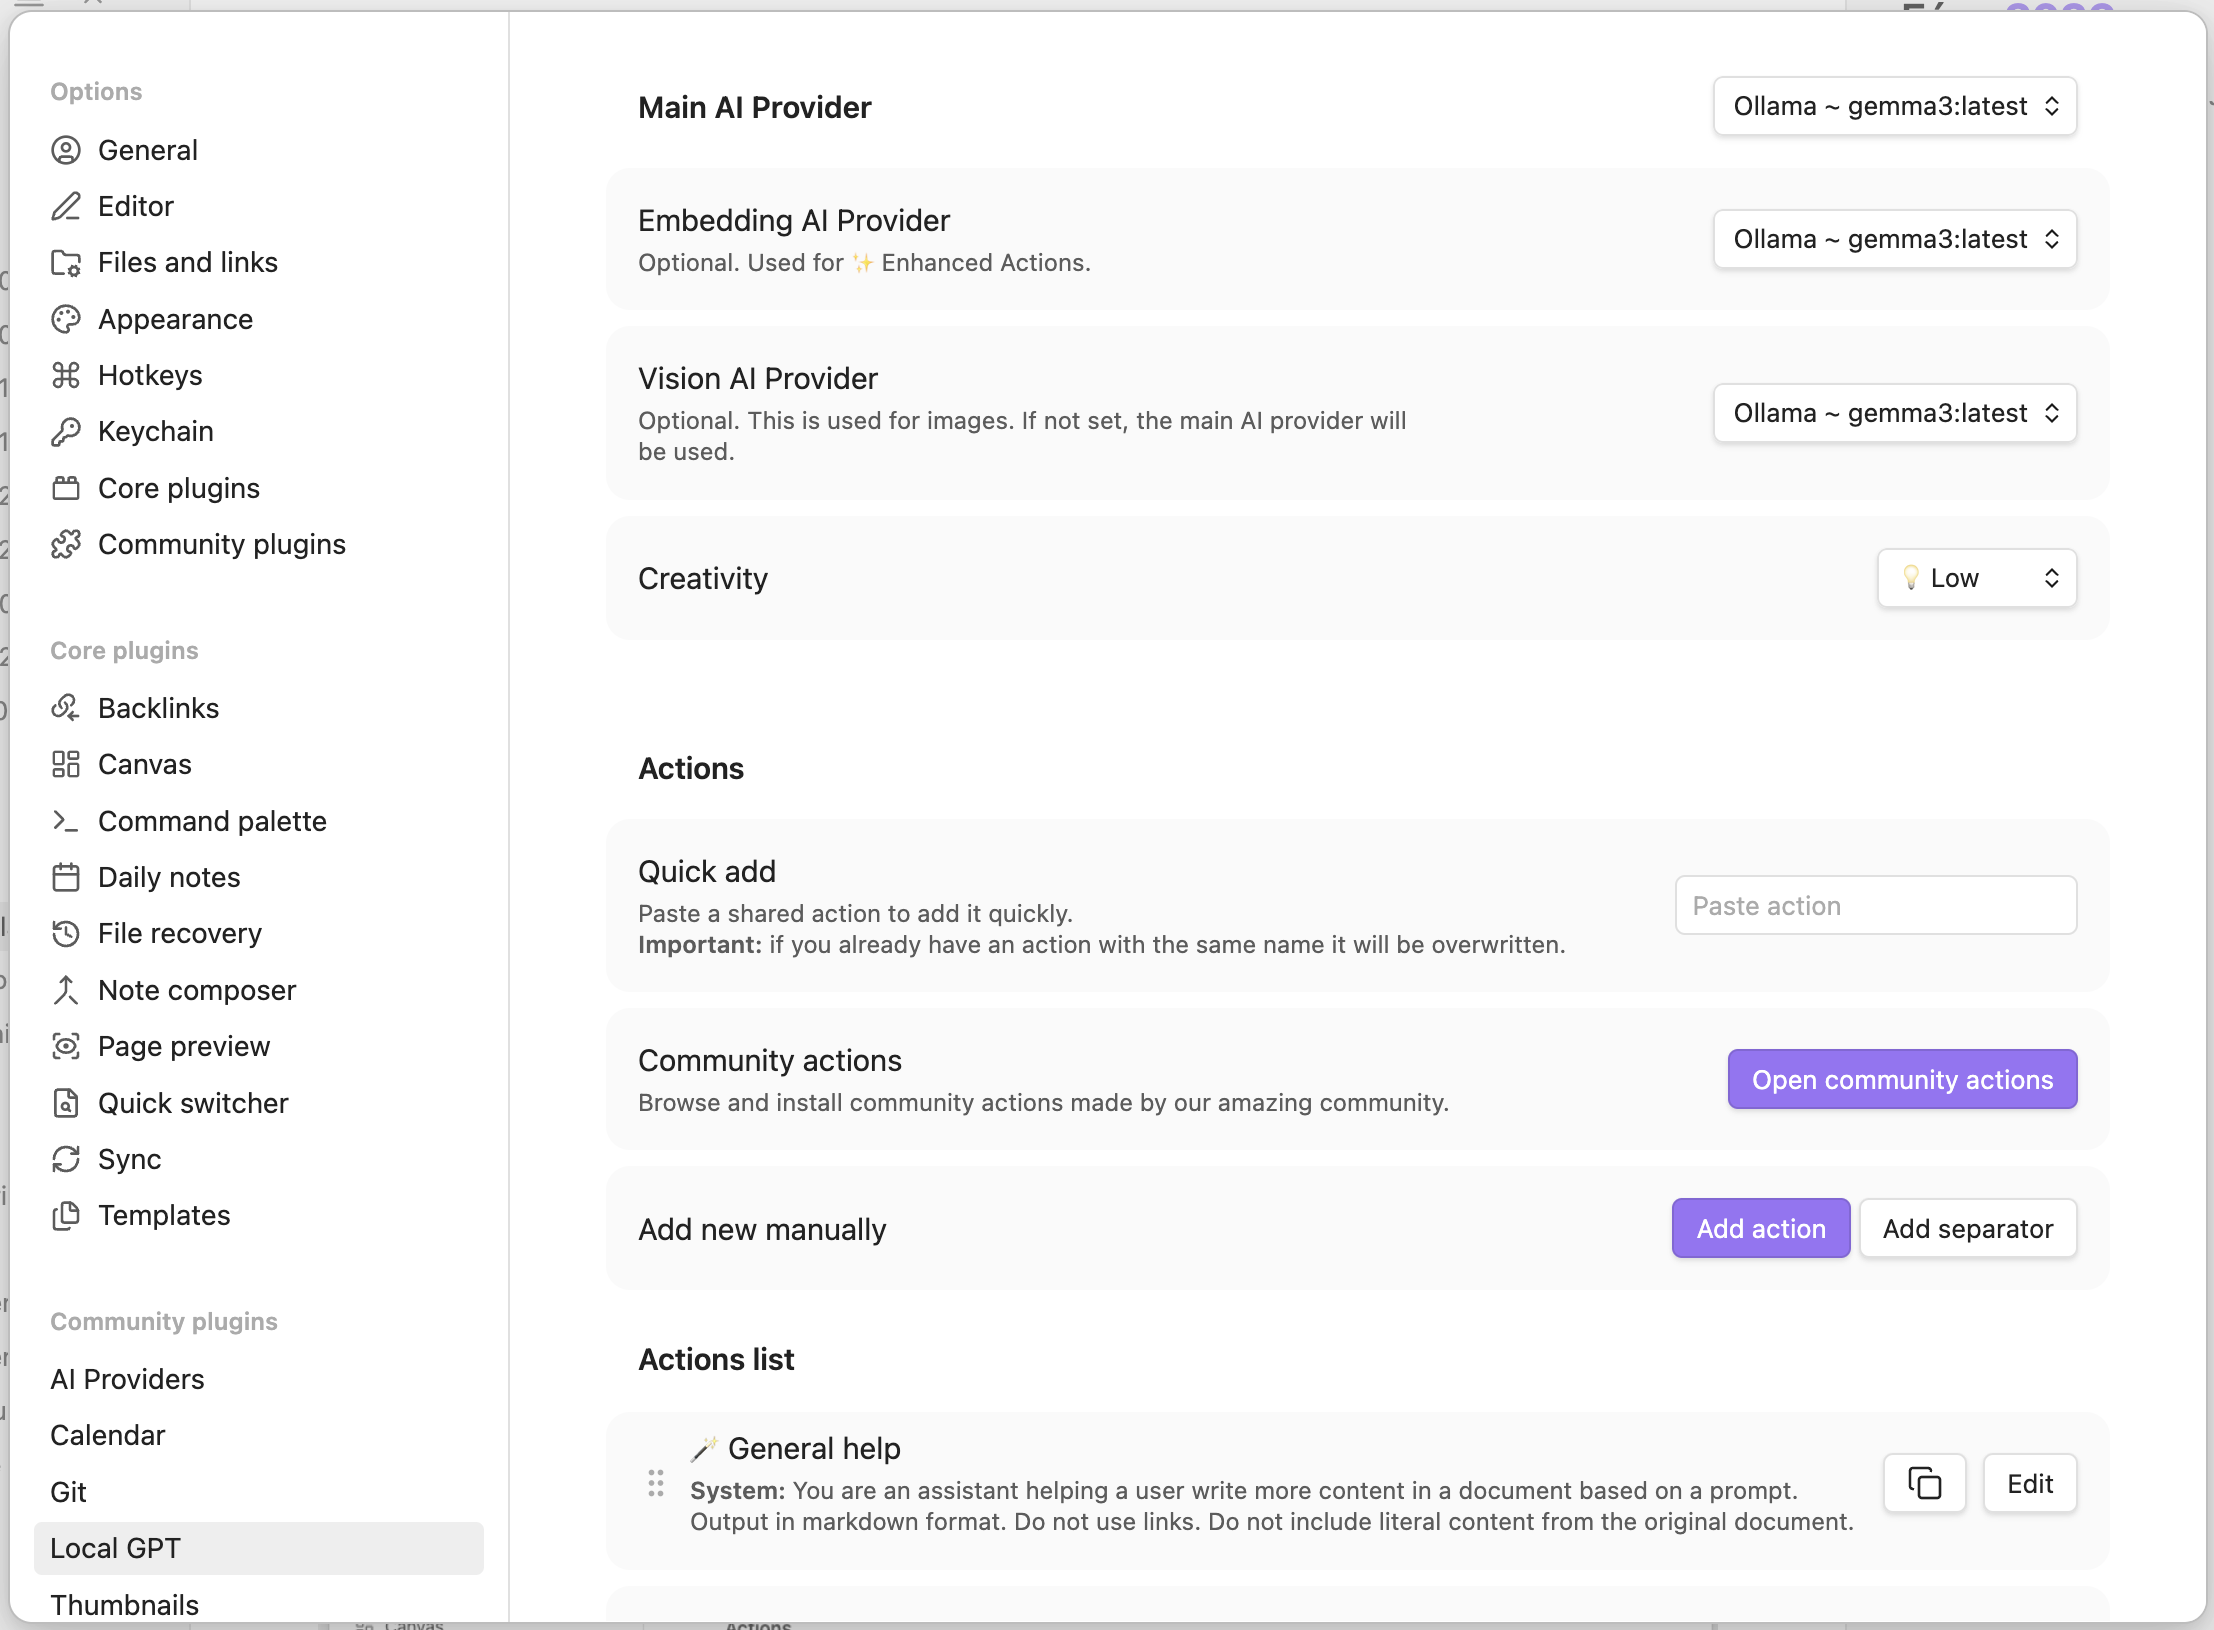The image size is (2214, 1630).
Task: Focus the Paste action input field
Action: [1875, 906]
